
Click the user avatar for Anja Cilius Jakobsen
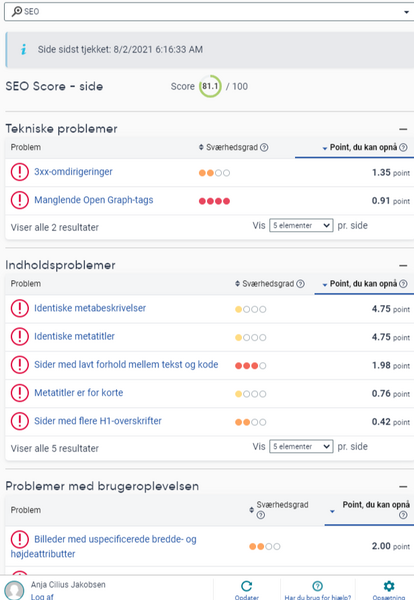pos(14,590)
